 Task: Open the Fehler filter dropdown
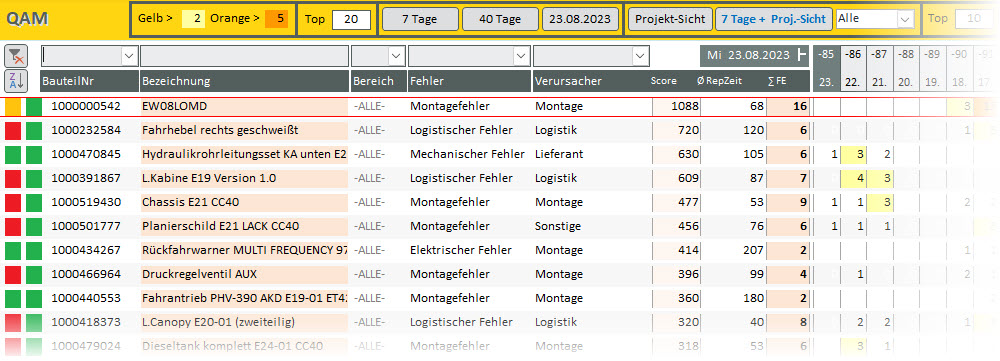coord(522,56)
